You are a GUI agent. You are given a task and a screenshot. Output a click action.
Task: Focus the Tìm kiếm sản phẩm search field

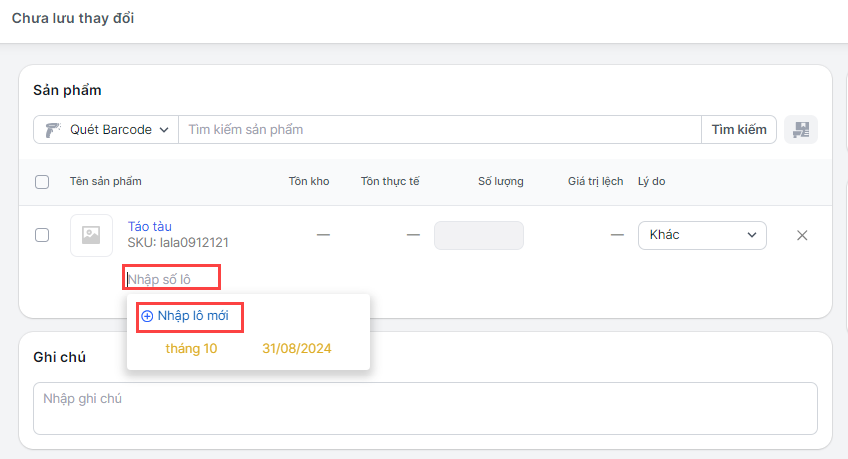point(440,130)
